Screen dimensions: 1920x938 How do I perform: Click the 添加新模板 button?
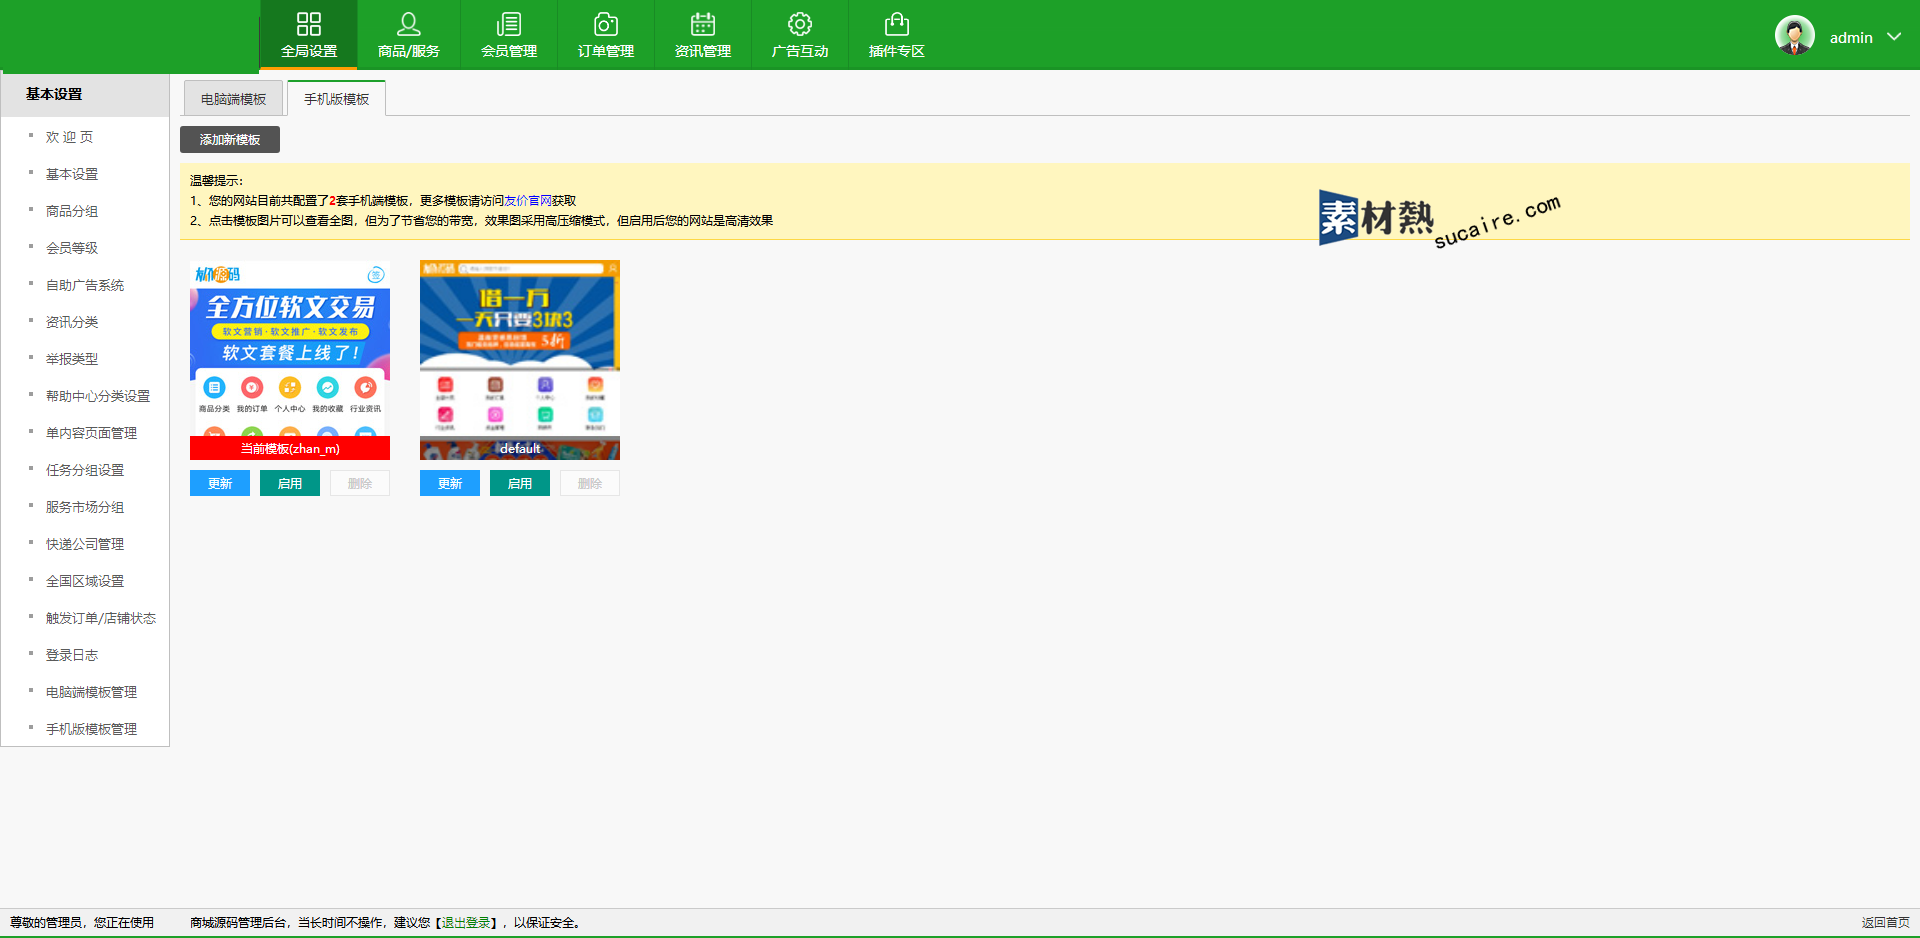[230, 139]
